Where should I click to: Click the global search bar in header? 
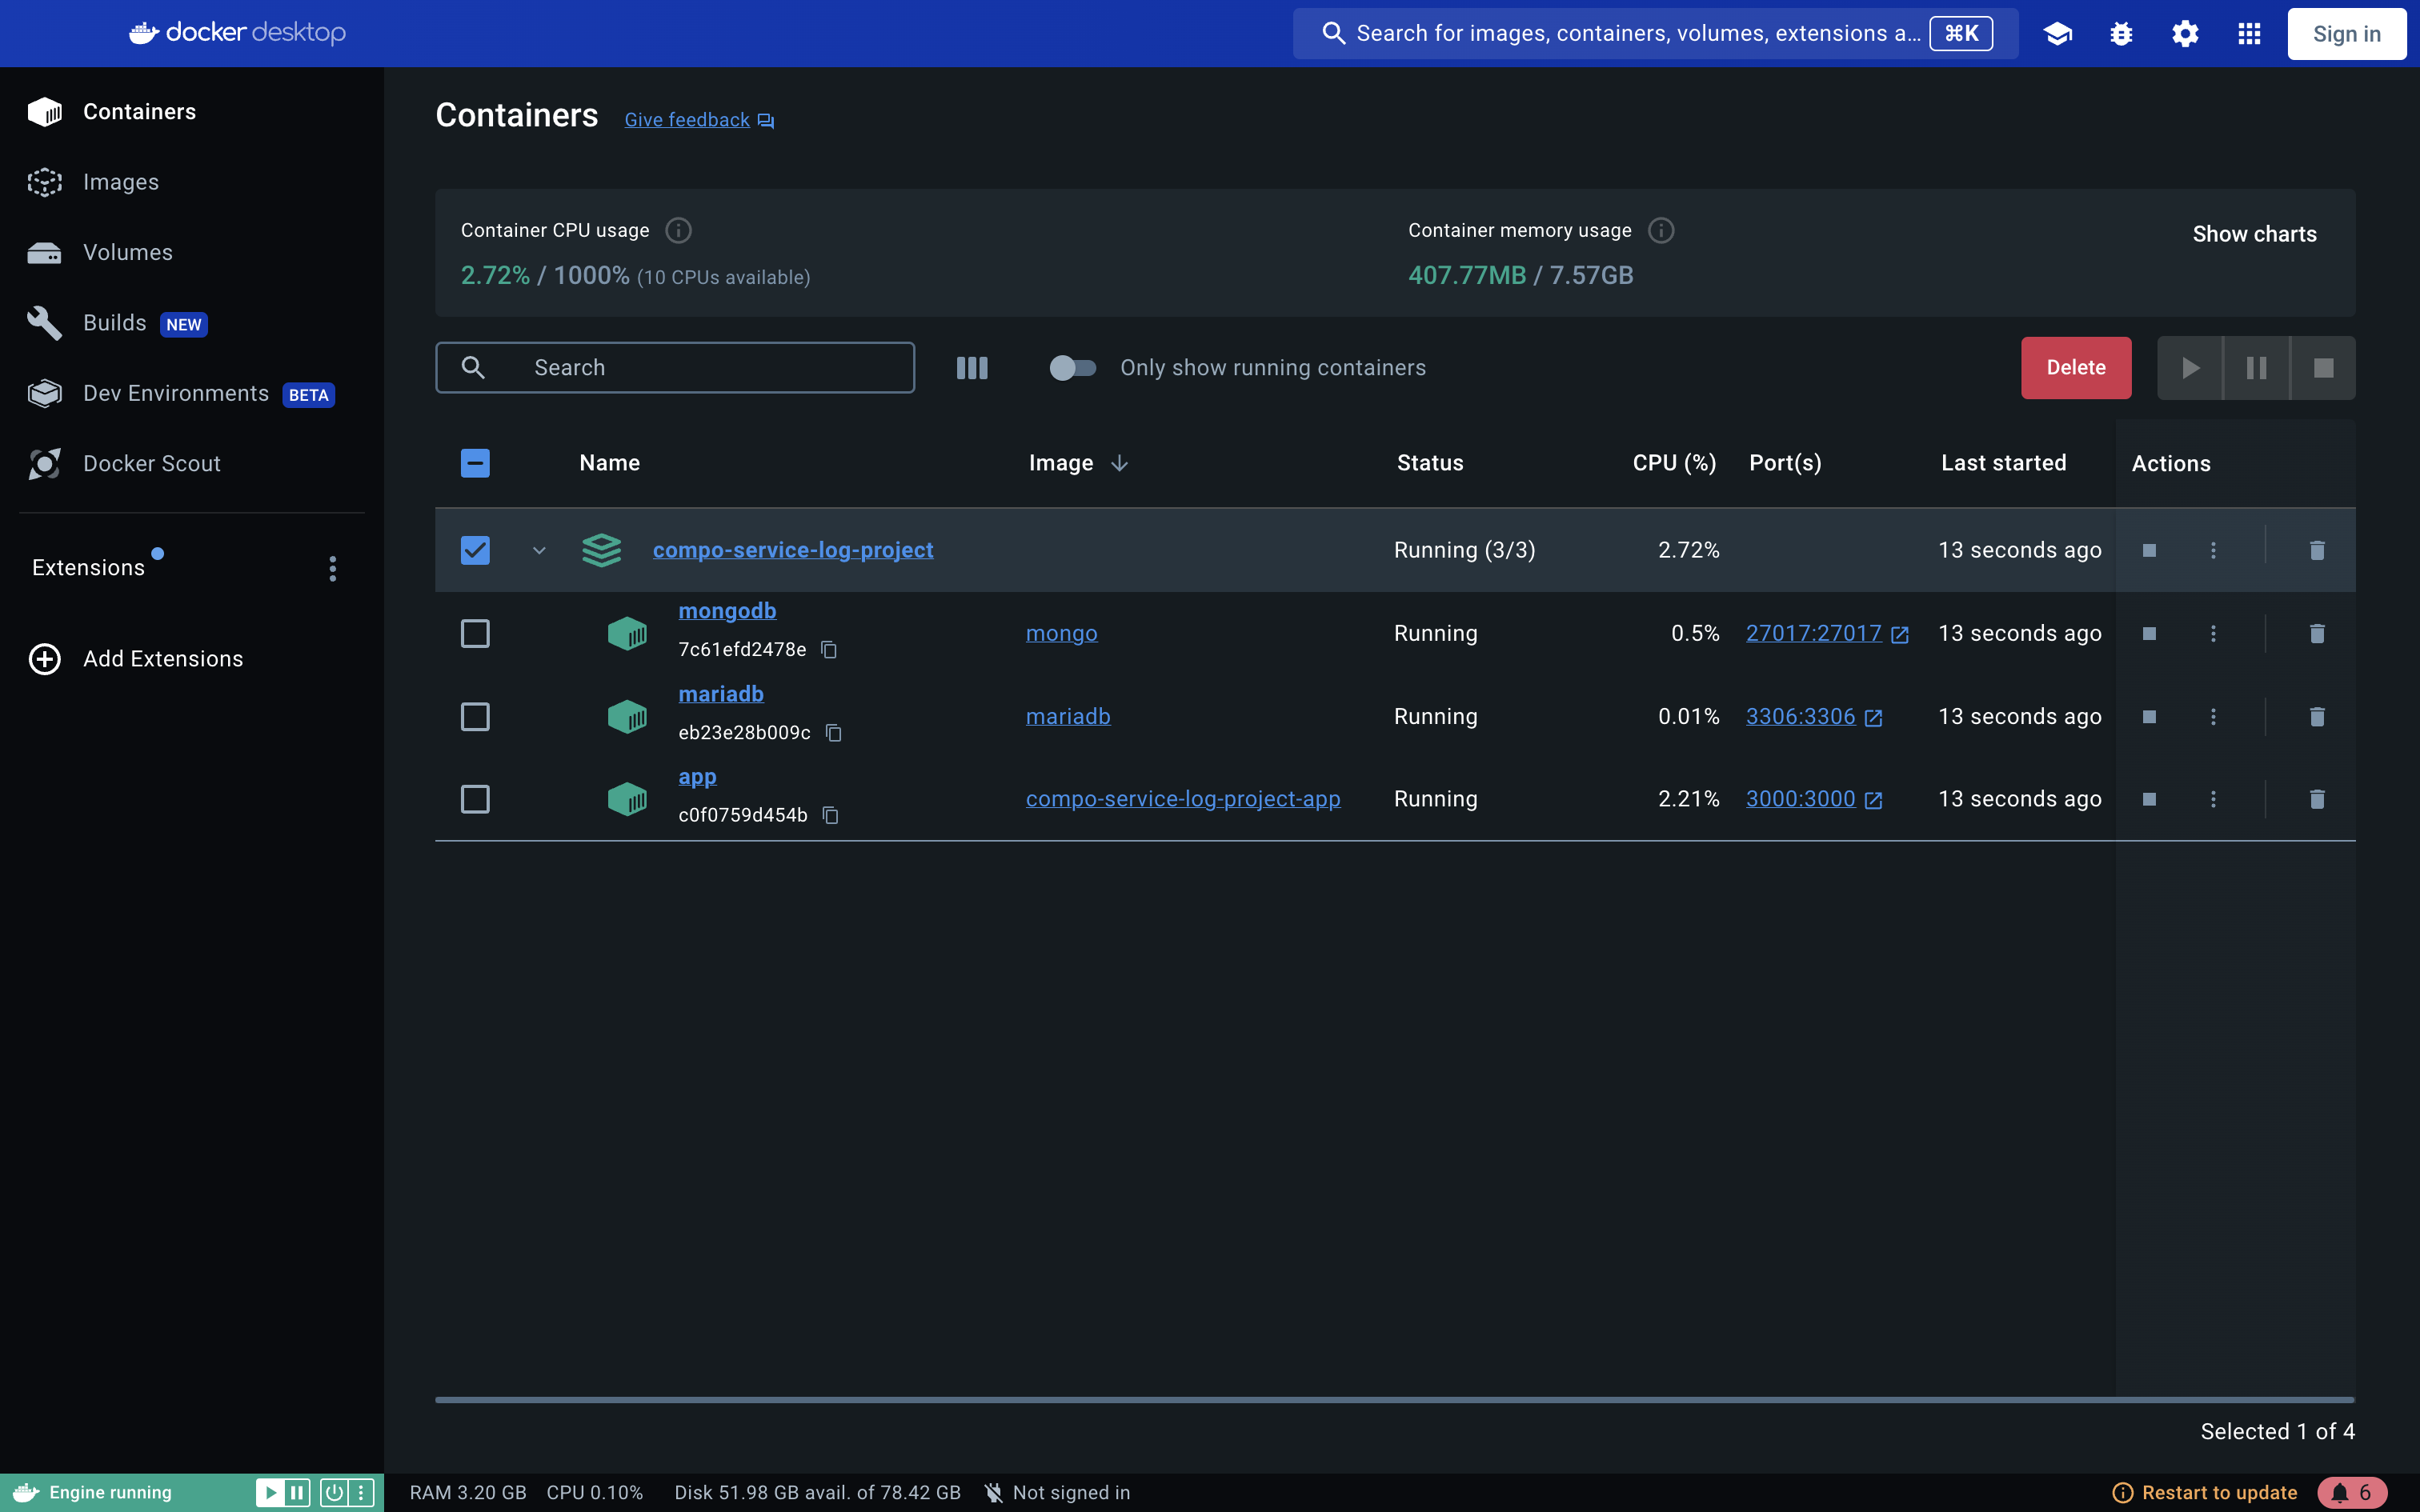[x=1655, y=34]
